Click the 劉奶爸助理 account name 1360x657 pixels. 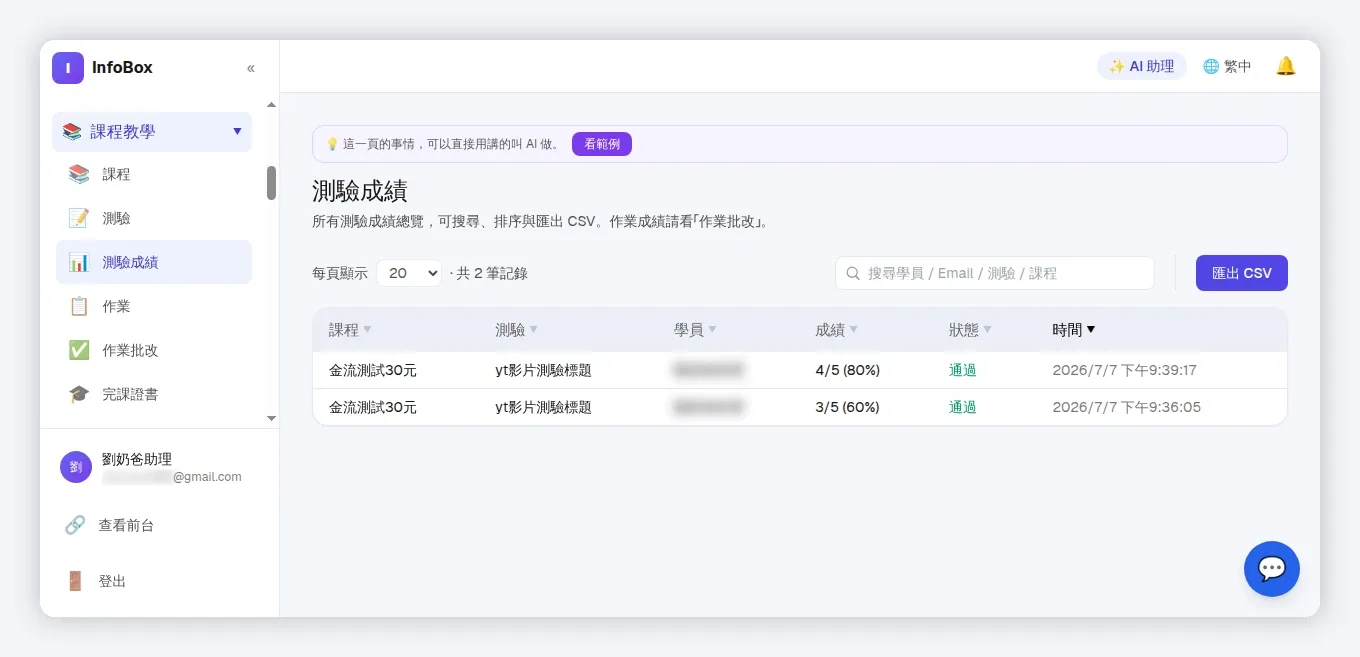(137, 459)
